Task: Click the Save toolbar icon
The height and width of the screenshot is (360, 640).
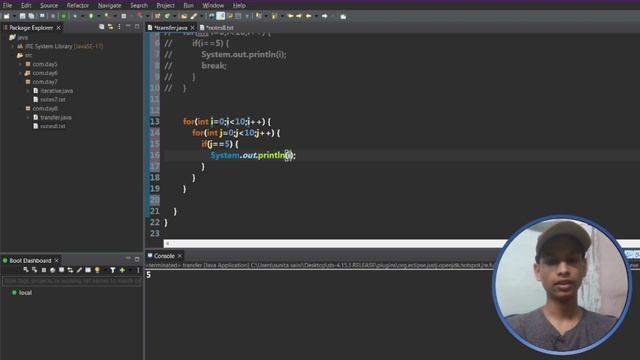Action: point(22,16)
